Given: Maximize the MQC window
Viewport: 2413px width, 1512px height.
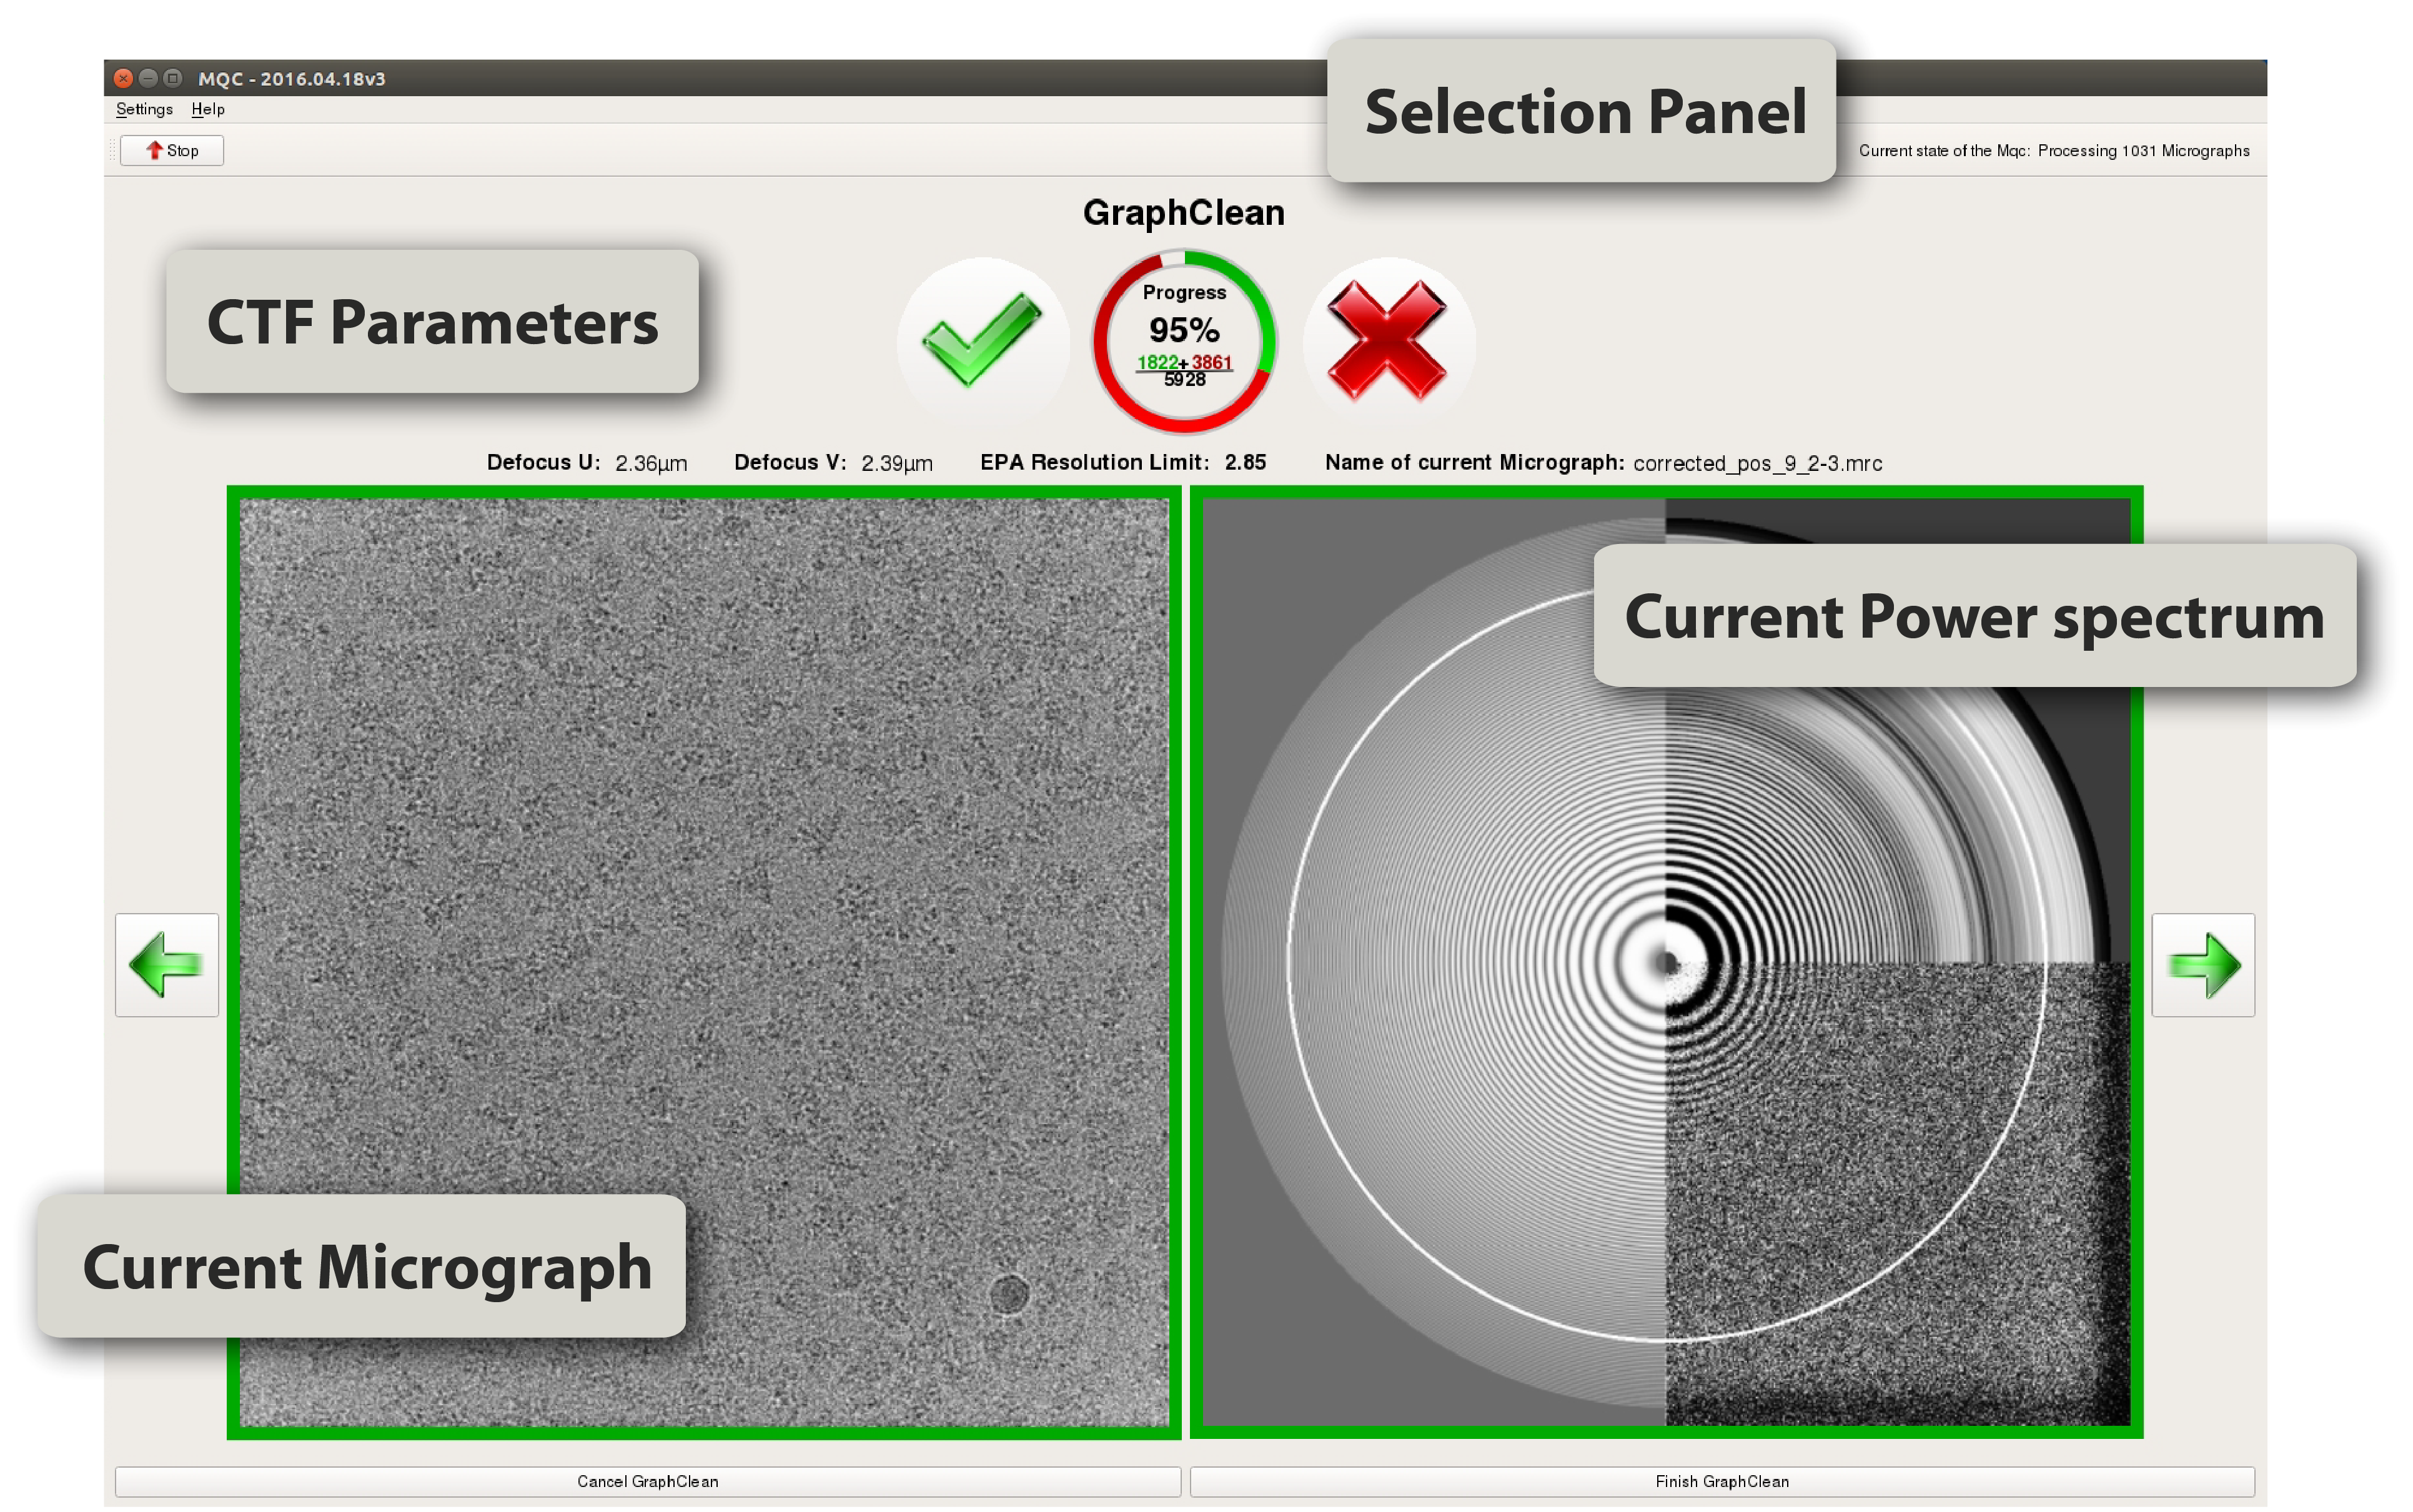Looking at the screenshot, I should pos(173,78).
